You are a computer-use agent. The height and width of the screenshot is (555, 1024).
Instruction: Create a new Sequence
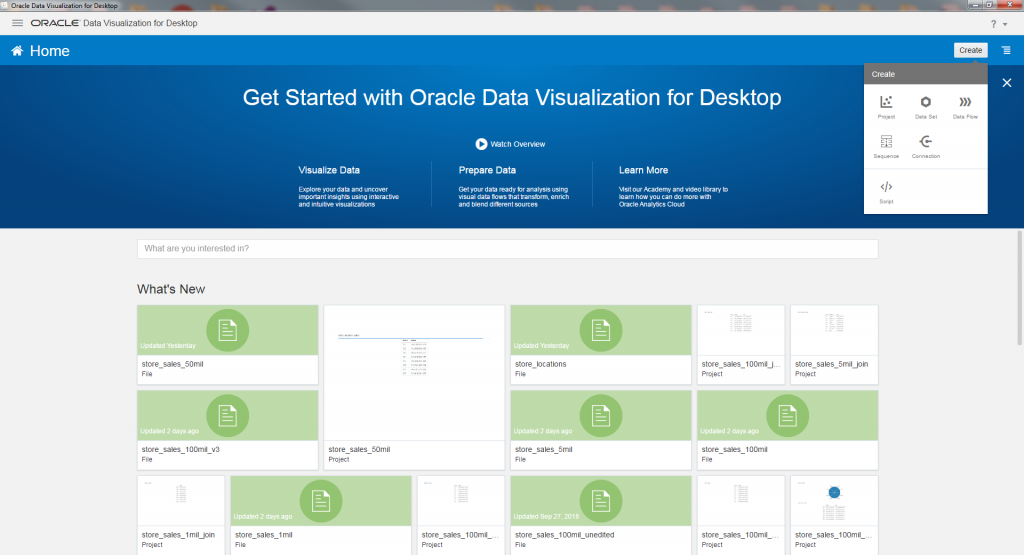(x=886, y=146)
